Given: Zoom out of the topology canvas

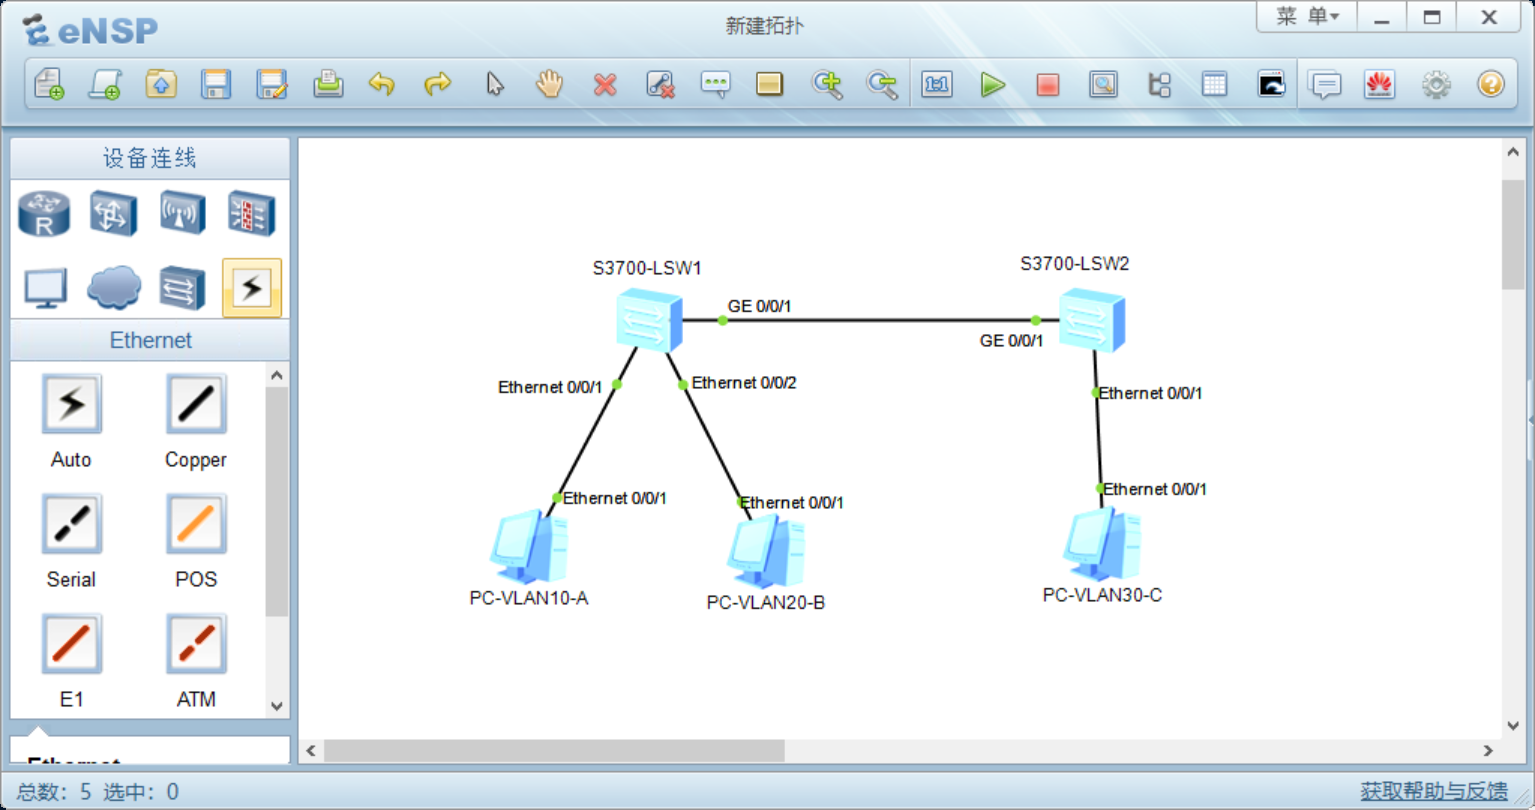Looking at the screenshot, I should click(882, 84).
